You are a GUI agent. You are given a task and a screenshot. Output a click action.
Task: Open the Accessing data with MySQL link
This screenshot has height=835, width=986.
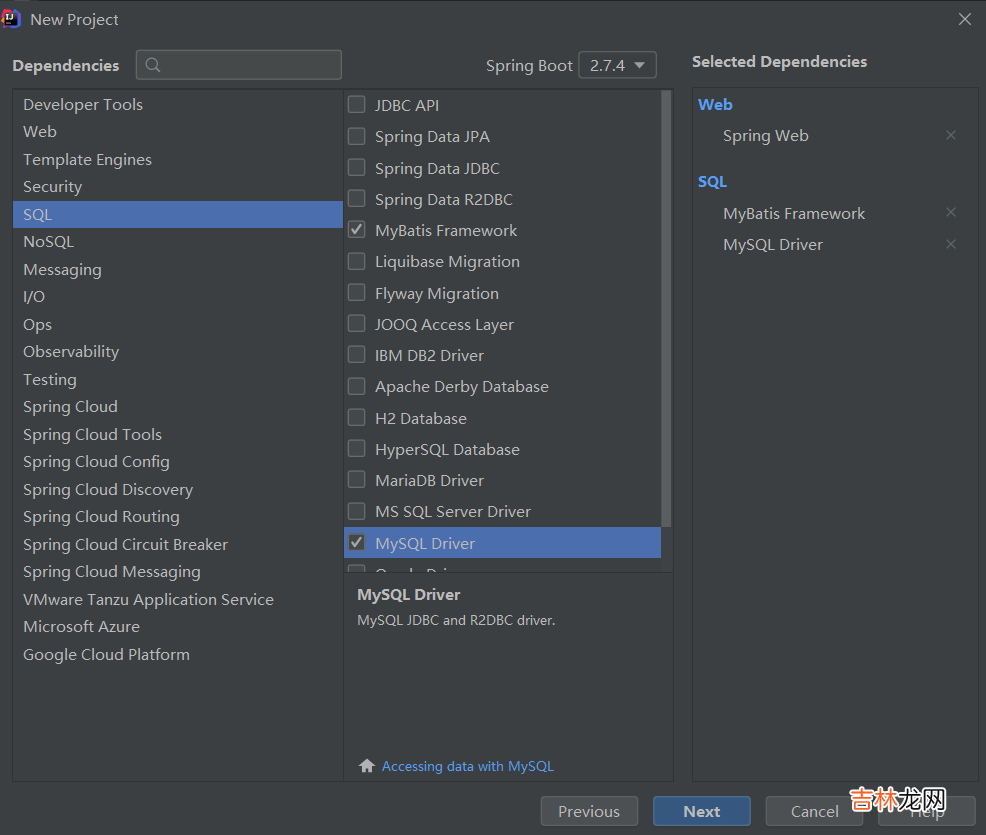point(467,766)
